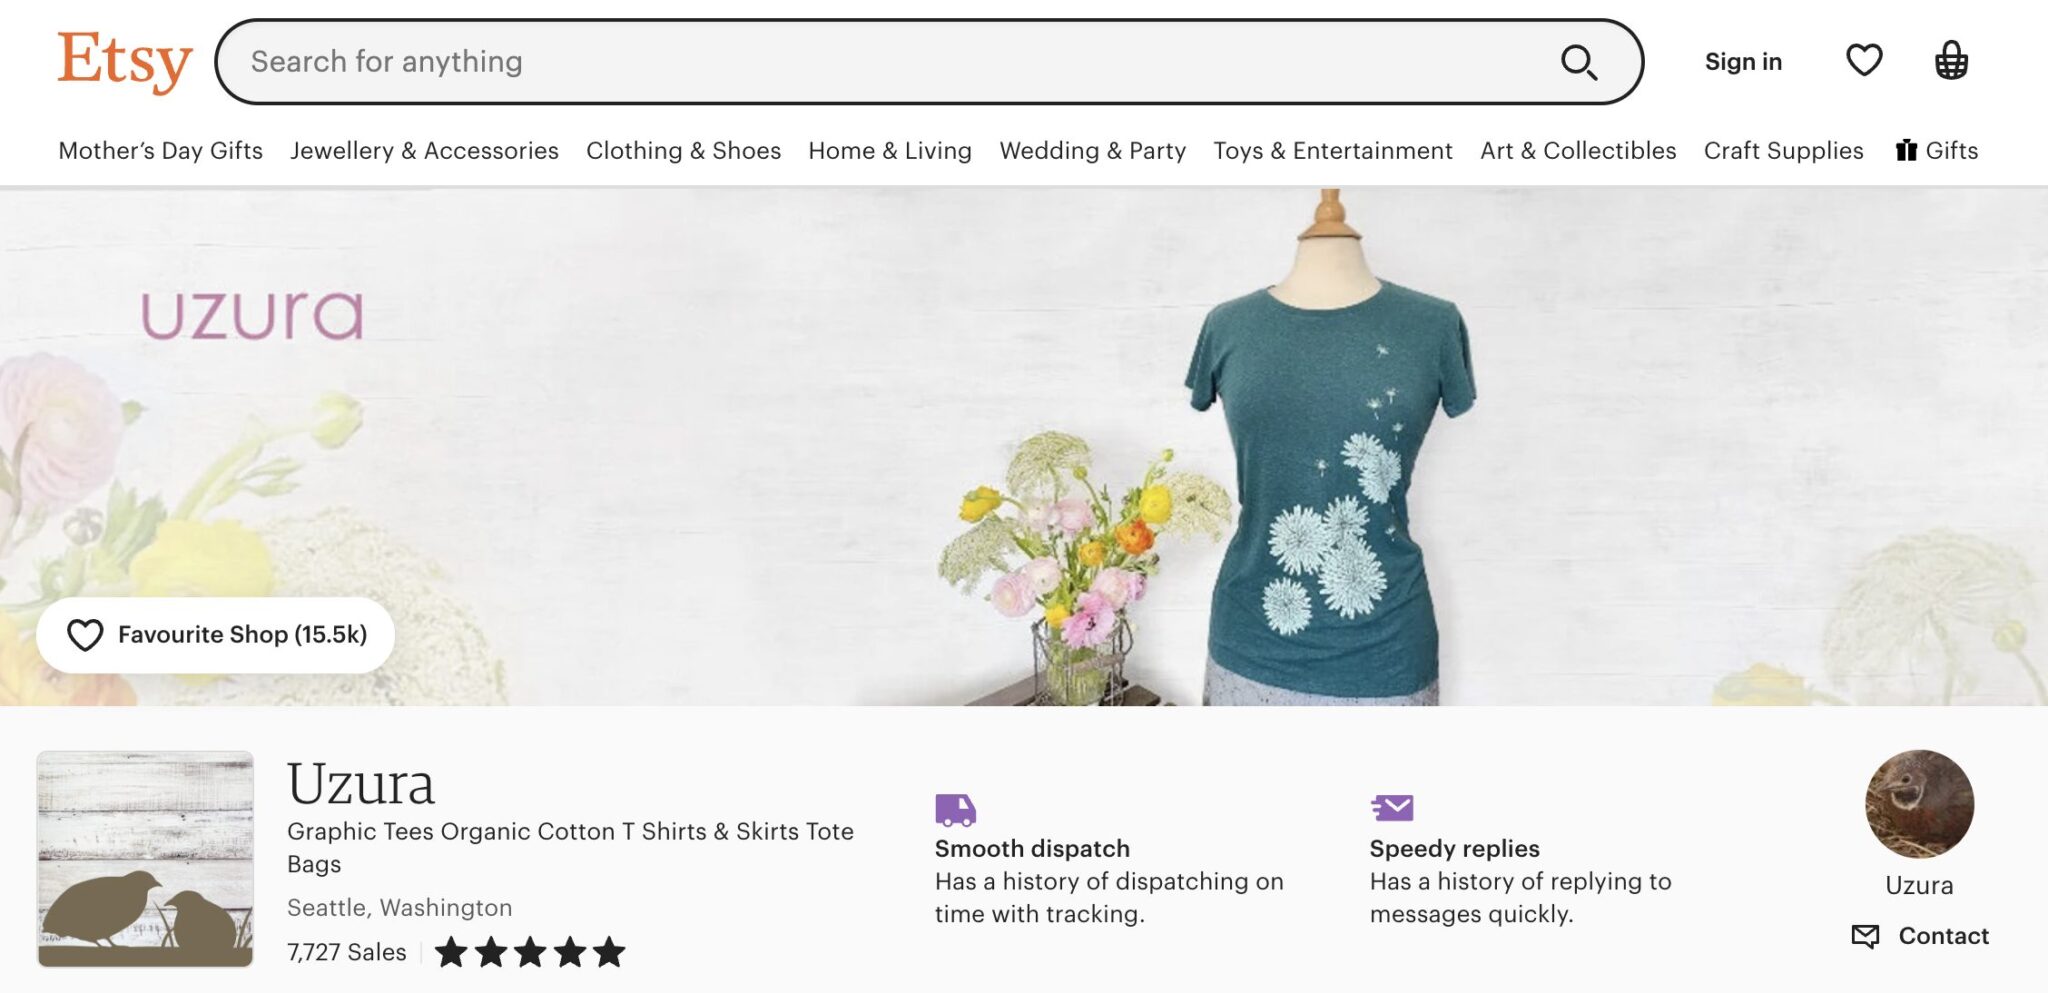The image size is (2048, 993).
Task: Click the envelope icon beside Contact
Action: [1864, 936]
